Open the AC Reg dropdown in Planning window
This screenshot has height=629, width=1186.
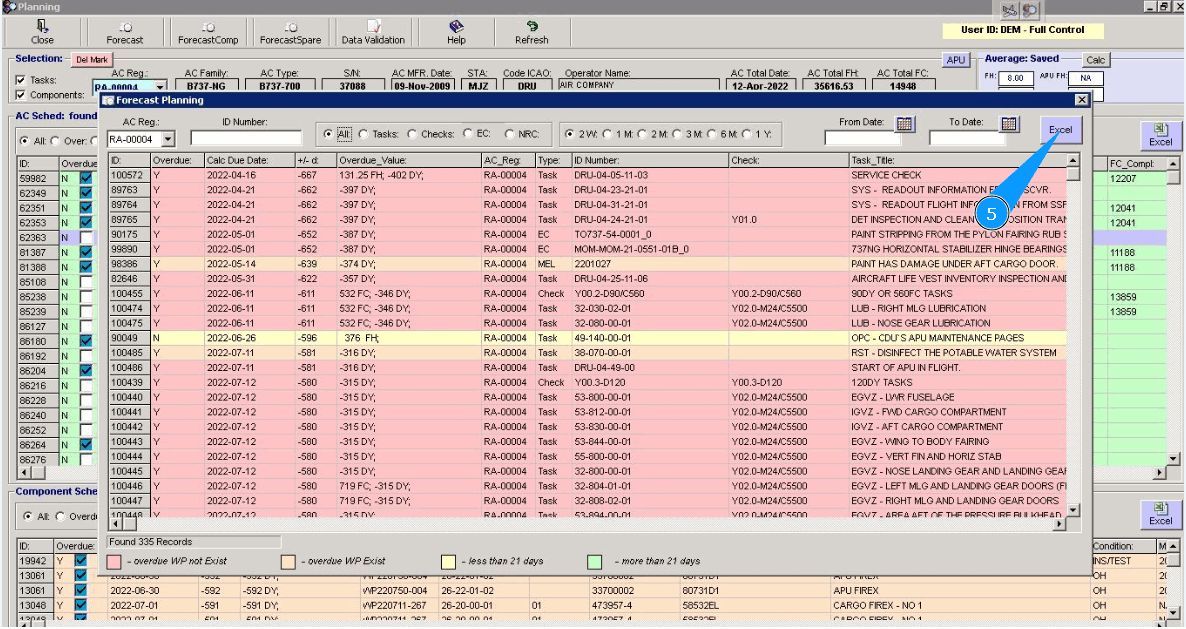(160, 87)
